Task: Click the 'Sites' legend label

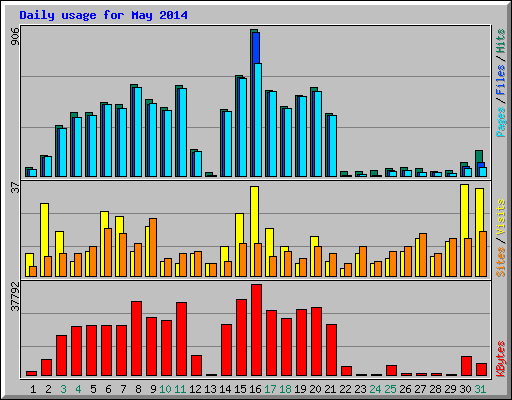Action: [x=500, y=262]
